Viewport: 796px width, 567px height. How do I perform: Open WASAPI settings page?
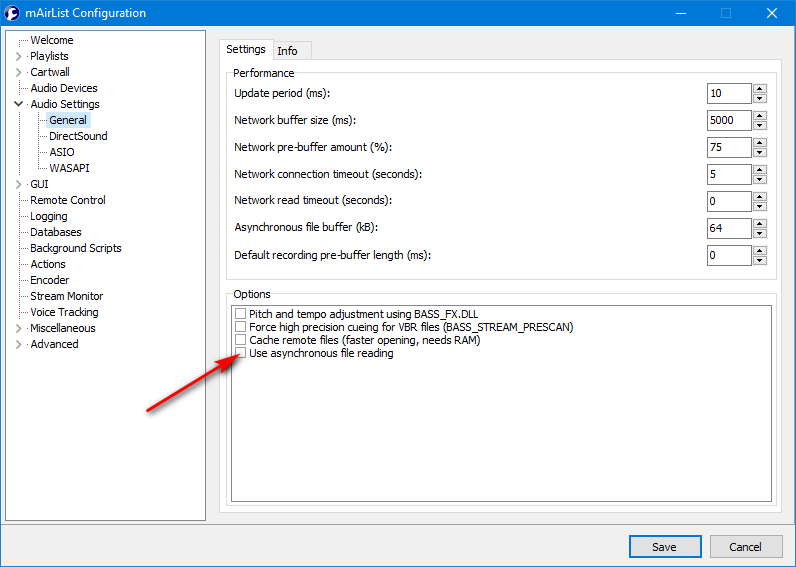pos(70,168)
